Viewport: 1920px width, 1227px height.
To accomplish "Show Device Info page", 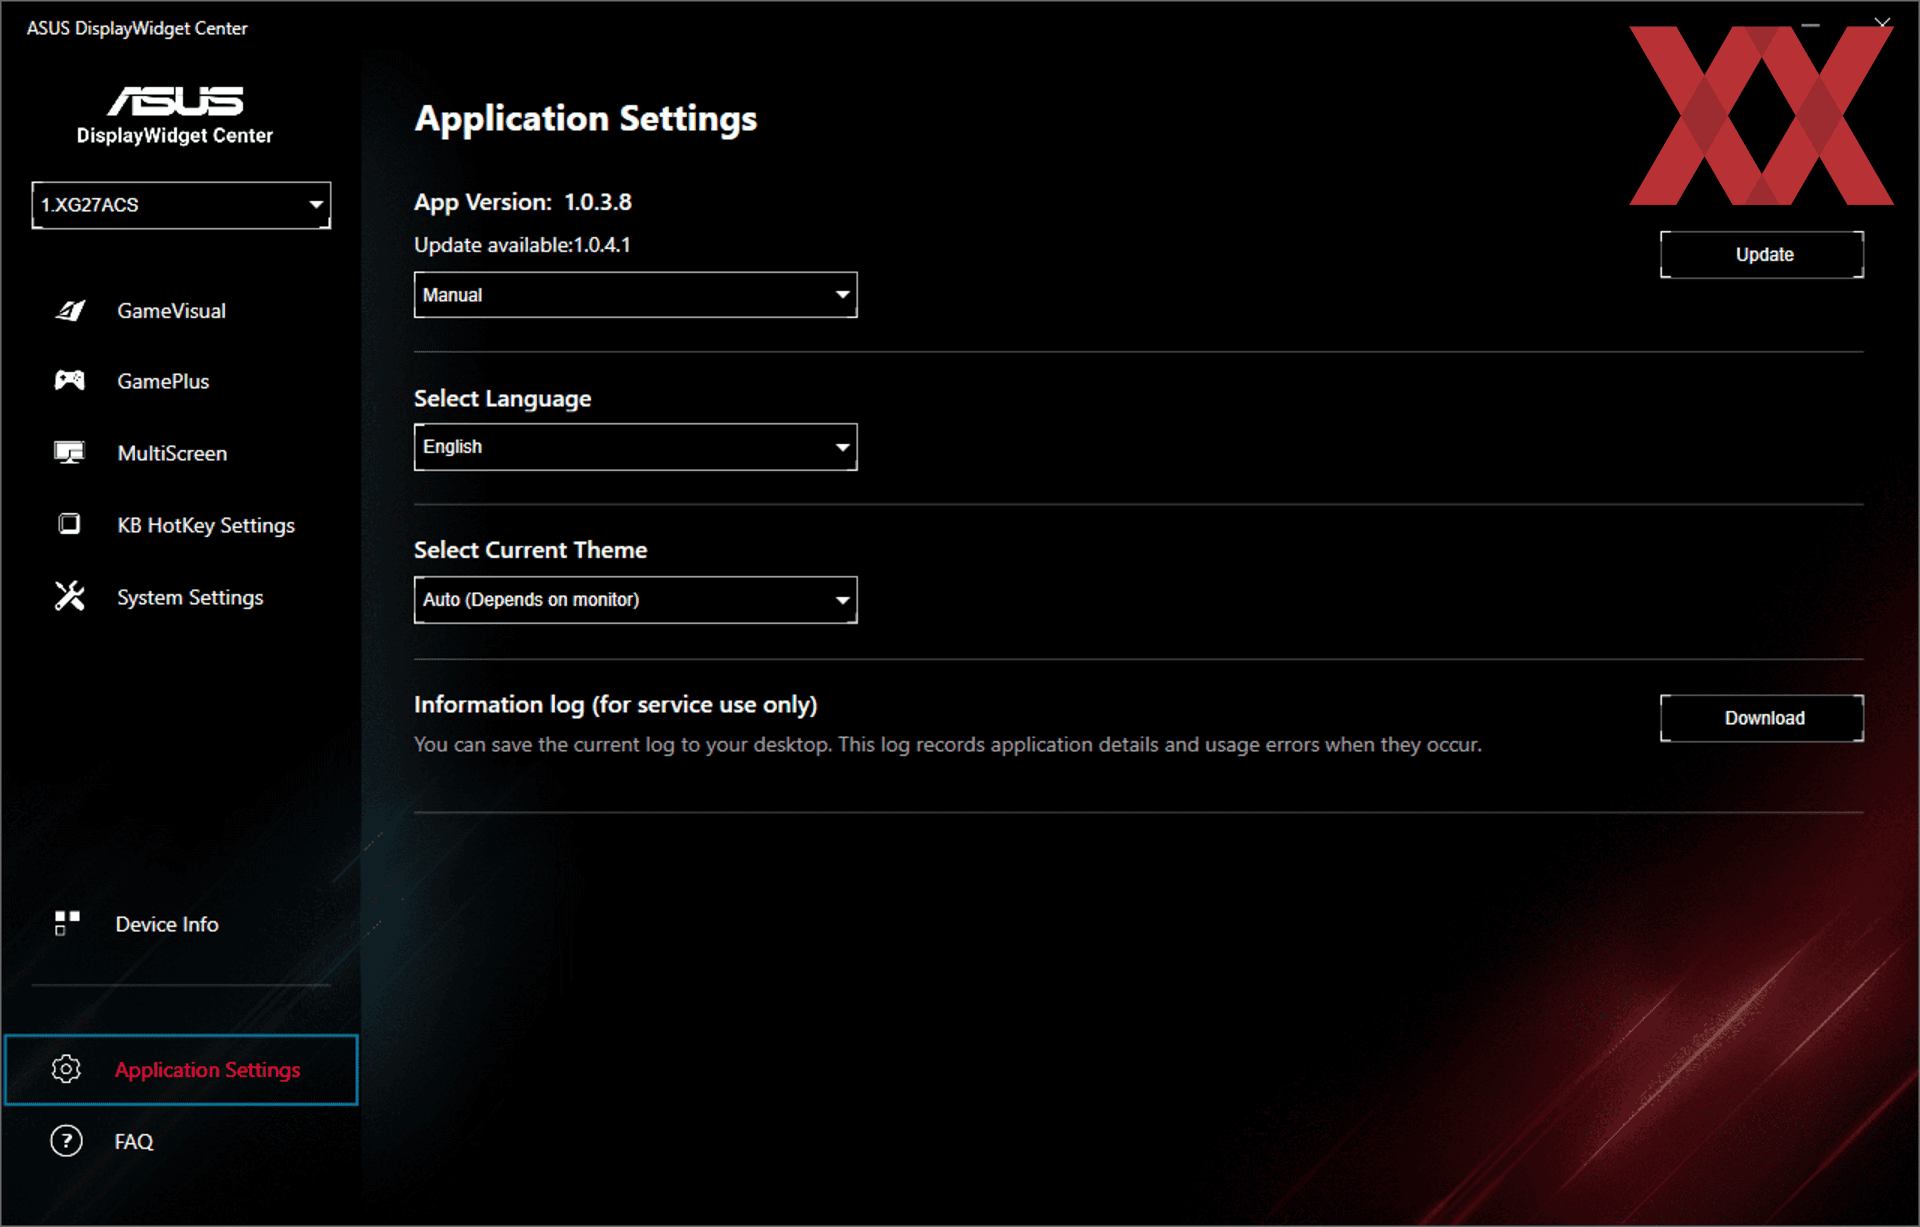I will [x=167, y=924].
